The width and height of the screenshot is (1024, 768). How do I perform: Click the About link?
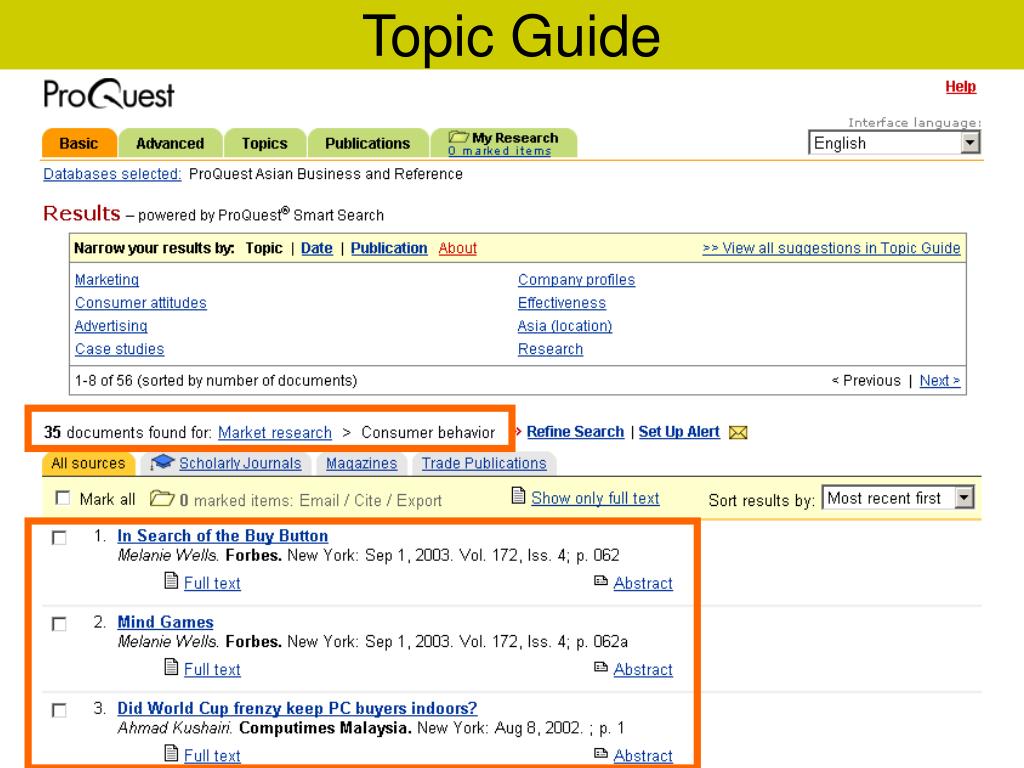(458, 248)
